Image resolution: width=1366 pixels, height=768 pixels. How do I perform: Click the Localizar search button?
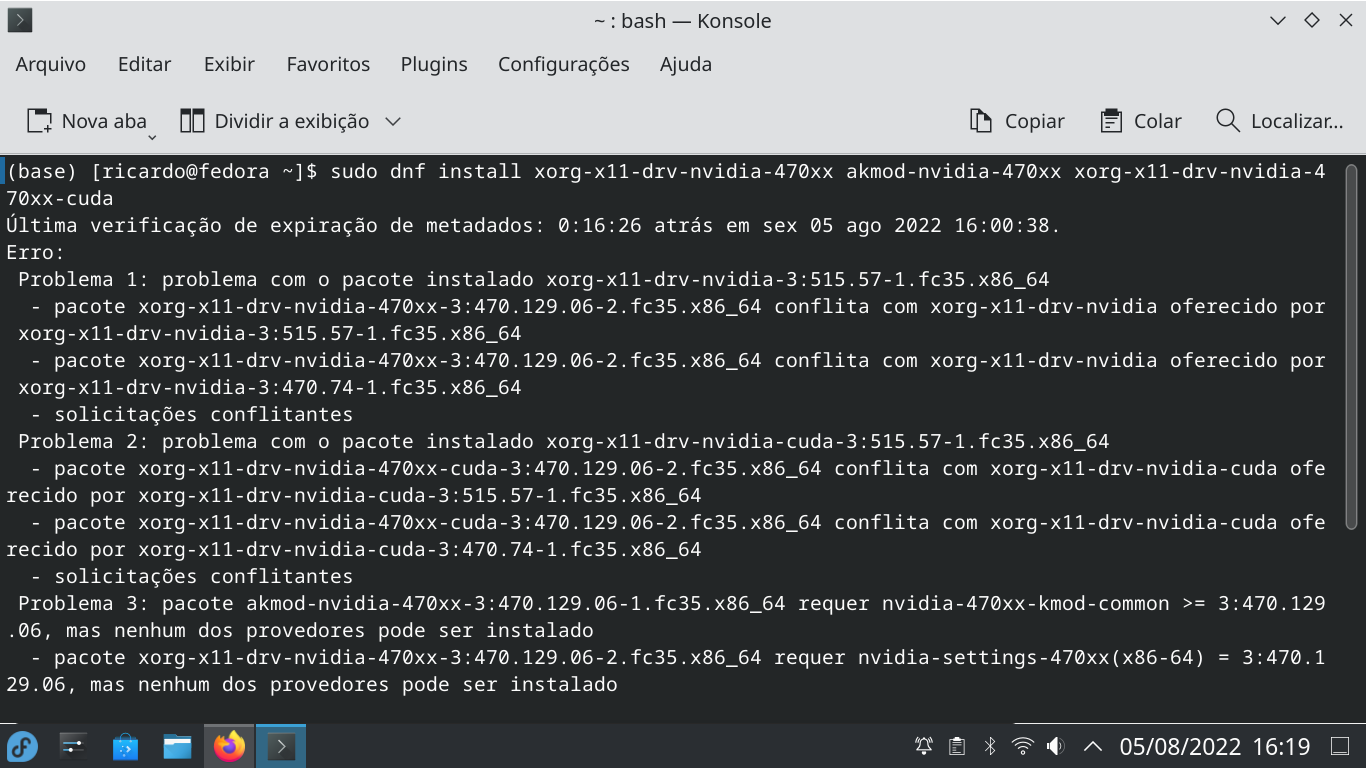click(1279, 121)
